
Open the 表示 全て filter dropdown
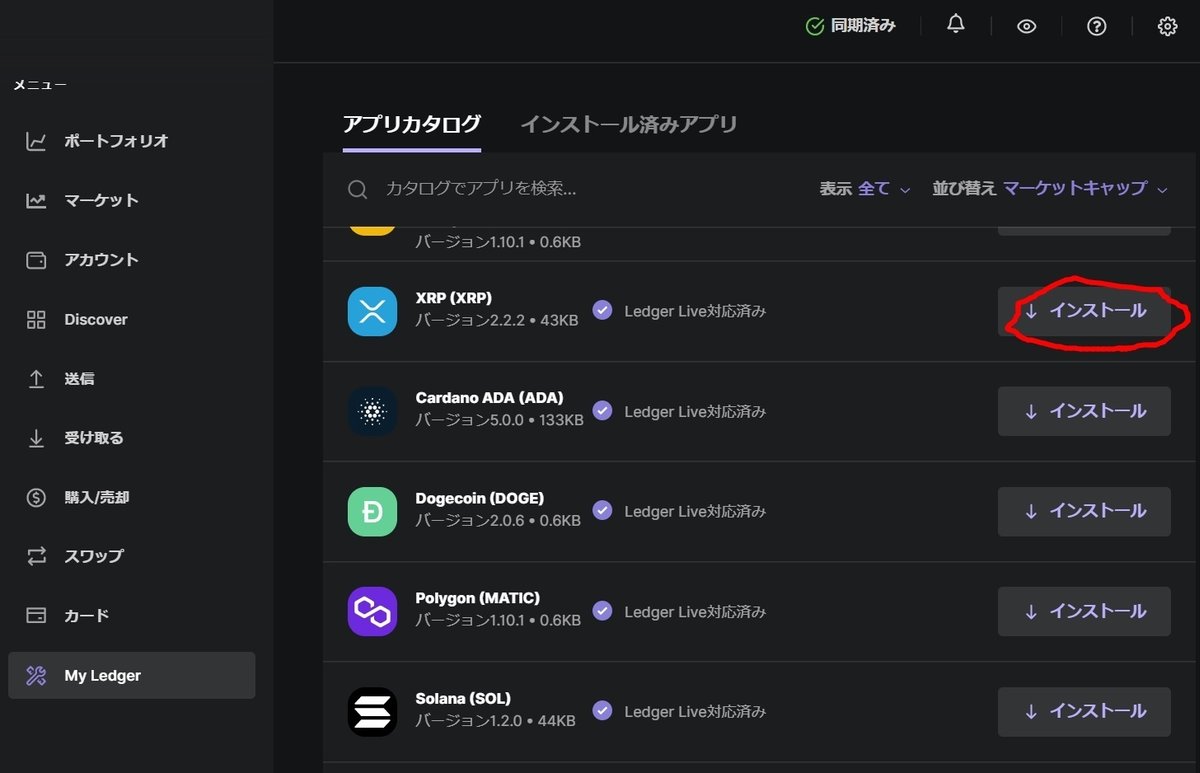tap(865, 188)
